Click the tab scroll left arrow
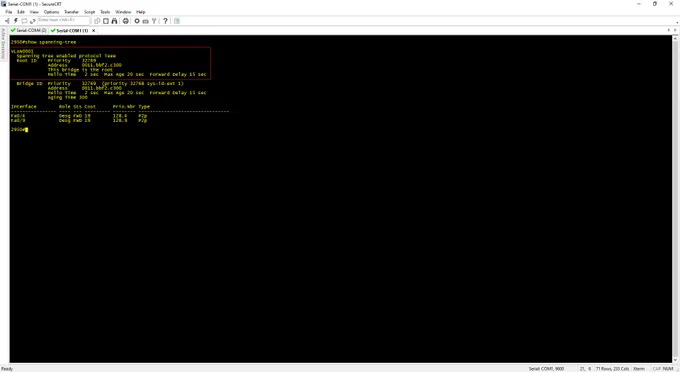The image size is (680, 372). pos(669,30)
